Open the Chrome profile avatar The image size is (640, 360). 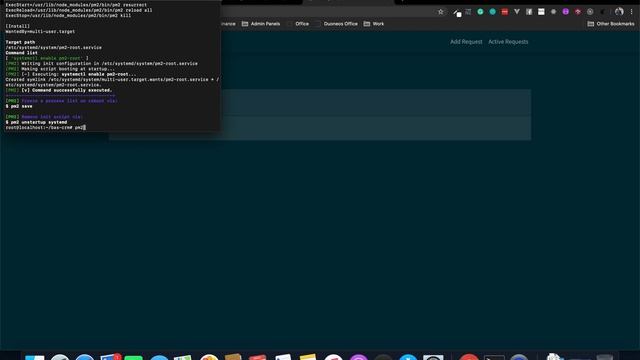[619, 12]
